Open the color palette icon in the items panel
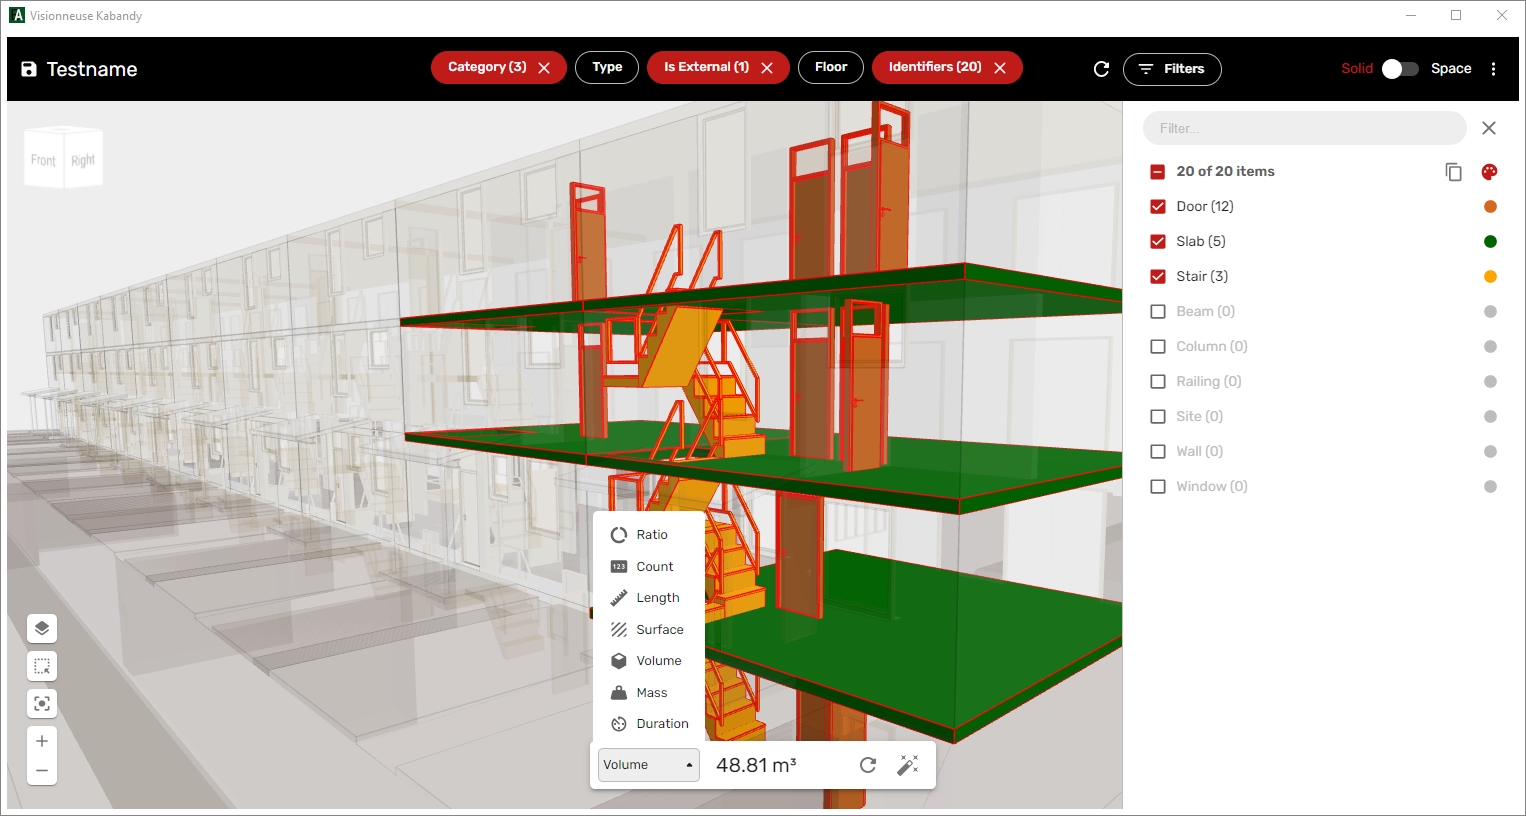The image size is (1526, 816). coord(1489,171)
